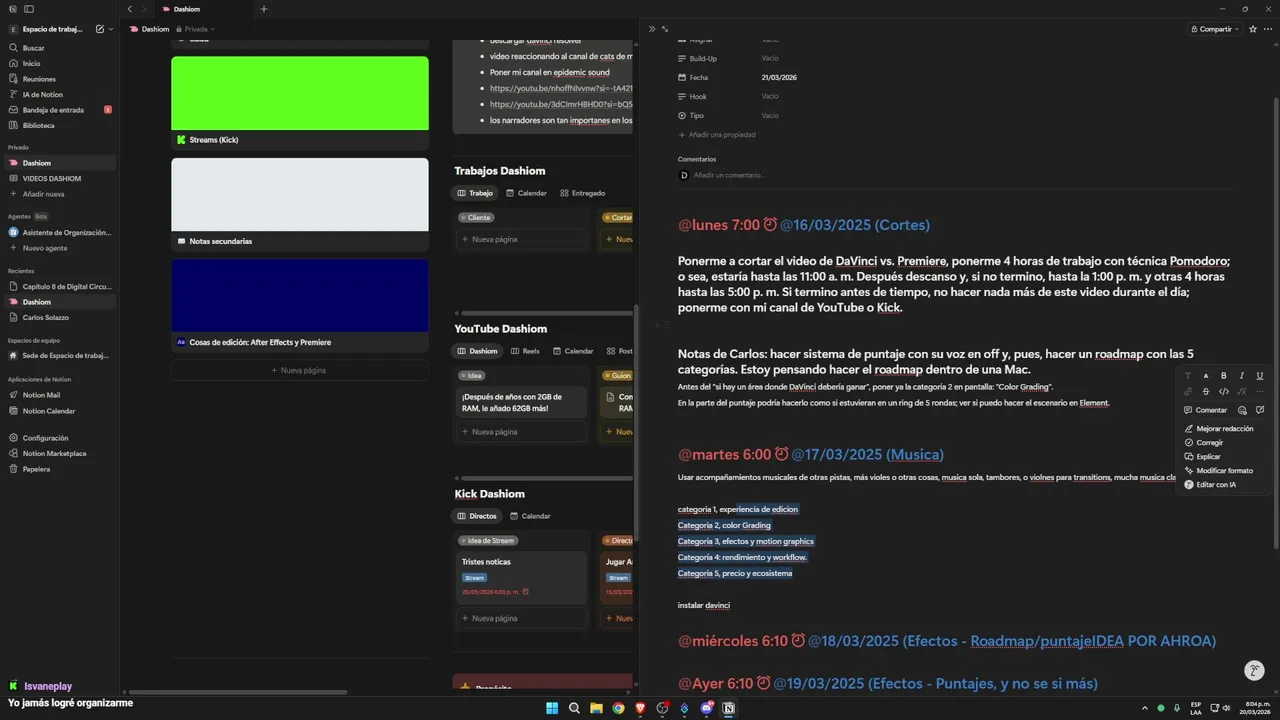Go back with the navigation arrow
1280x720 pixels.
tap(130, 9)
